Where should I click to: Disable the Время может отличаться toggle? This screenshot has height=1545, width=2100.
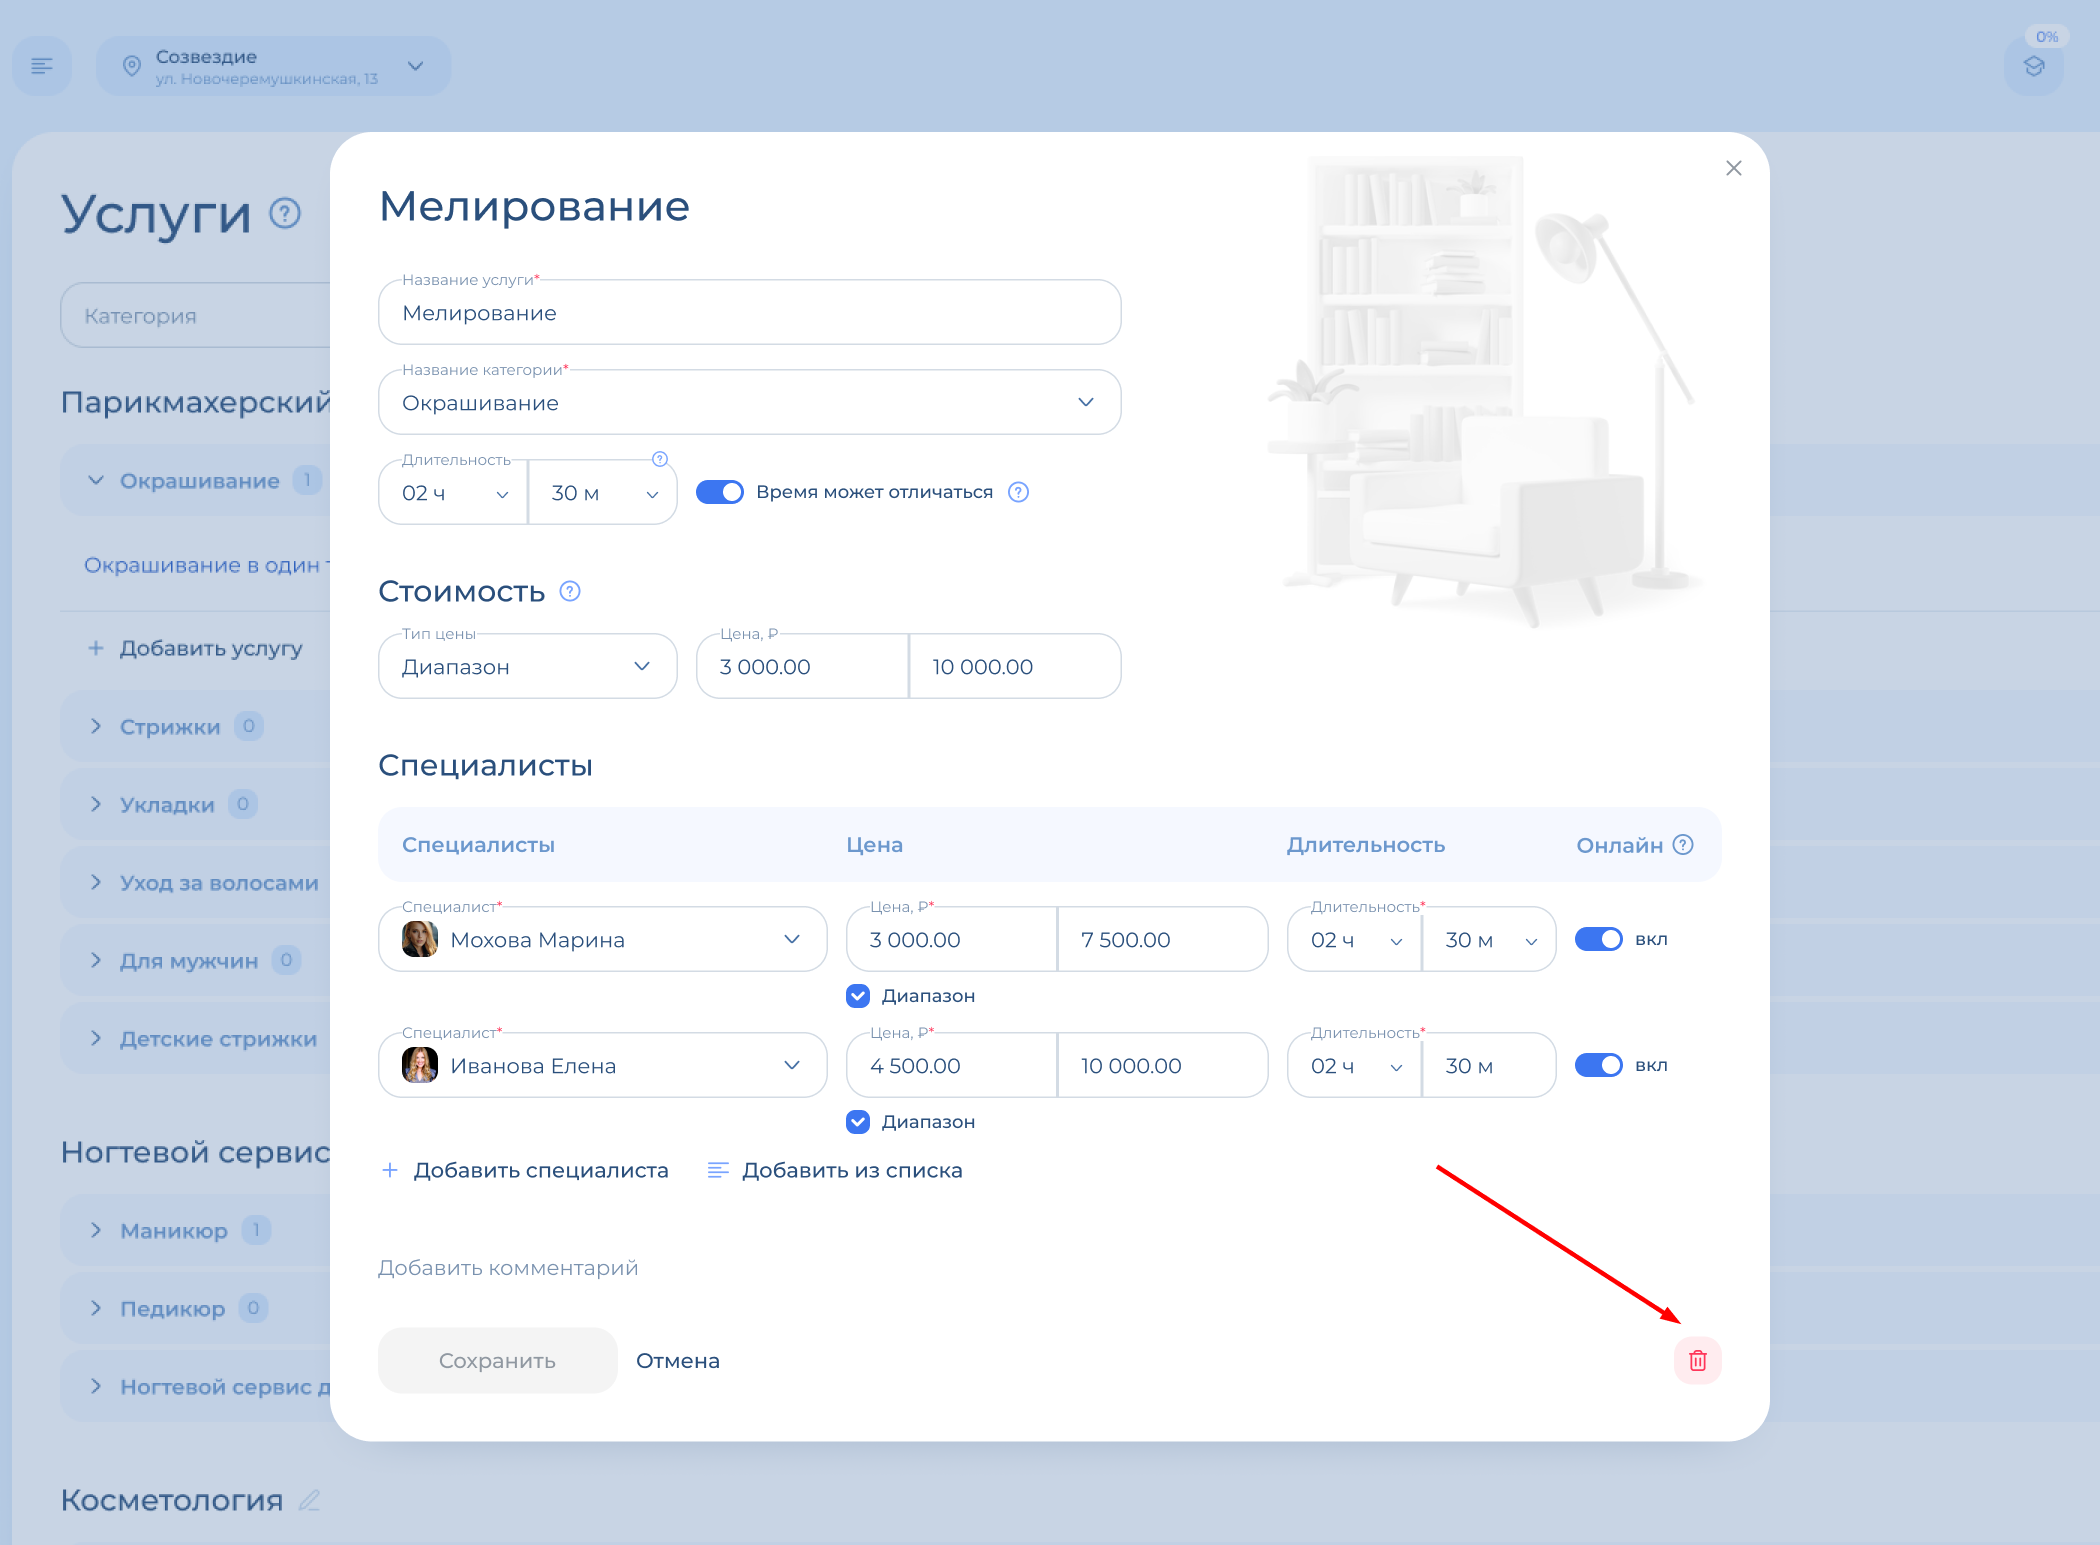click(720, 492)
